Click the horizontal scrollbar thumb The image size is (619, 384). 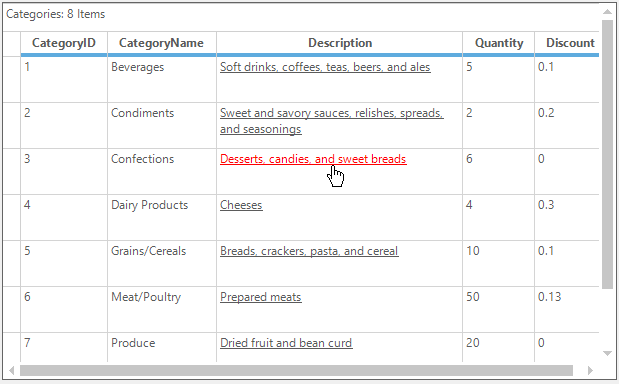click(296, 371)
